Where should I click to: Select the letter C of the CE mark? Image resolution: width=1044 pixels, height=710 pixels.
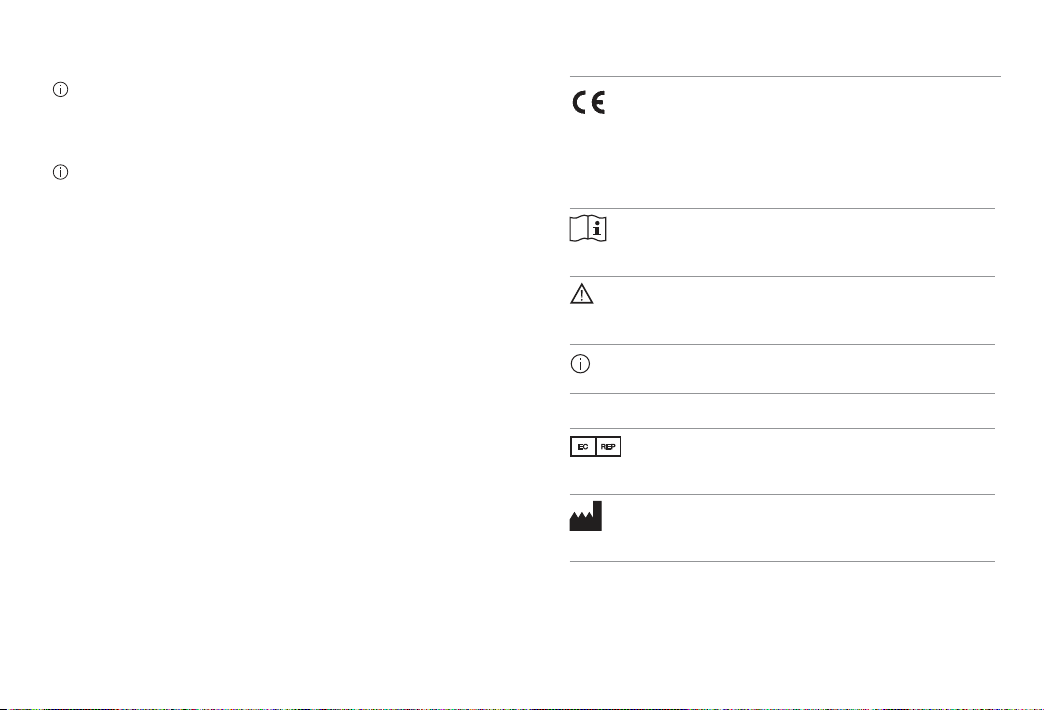coord(580,103)
